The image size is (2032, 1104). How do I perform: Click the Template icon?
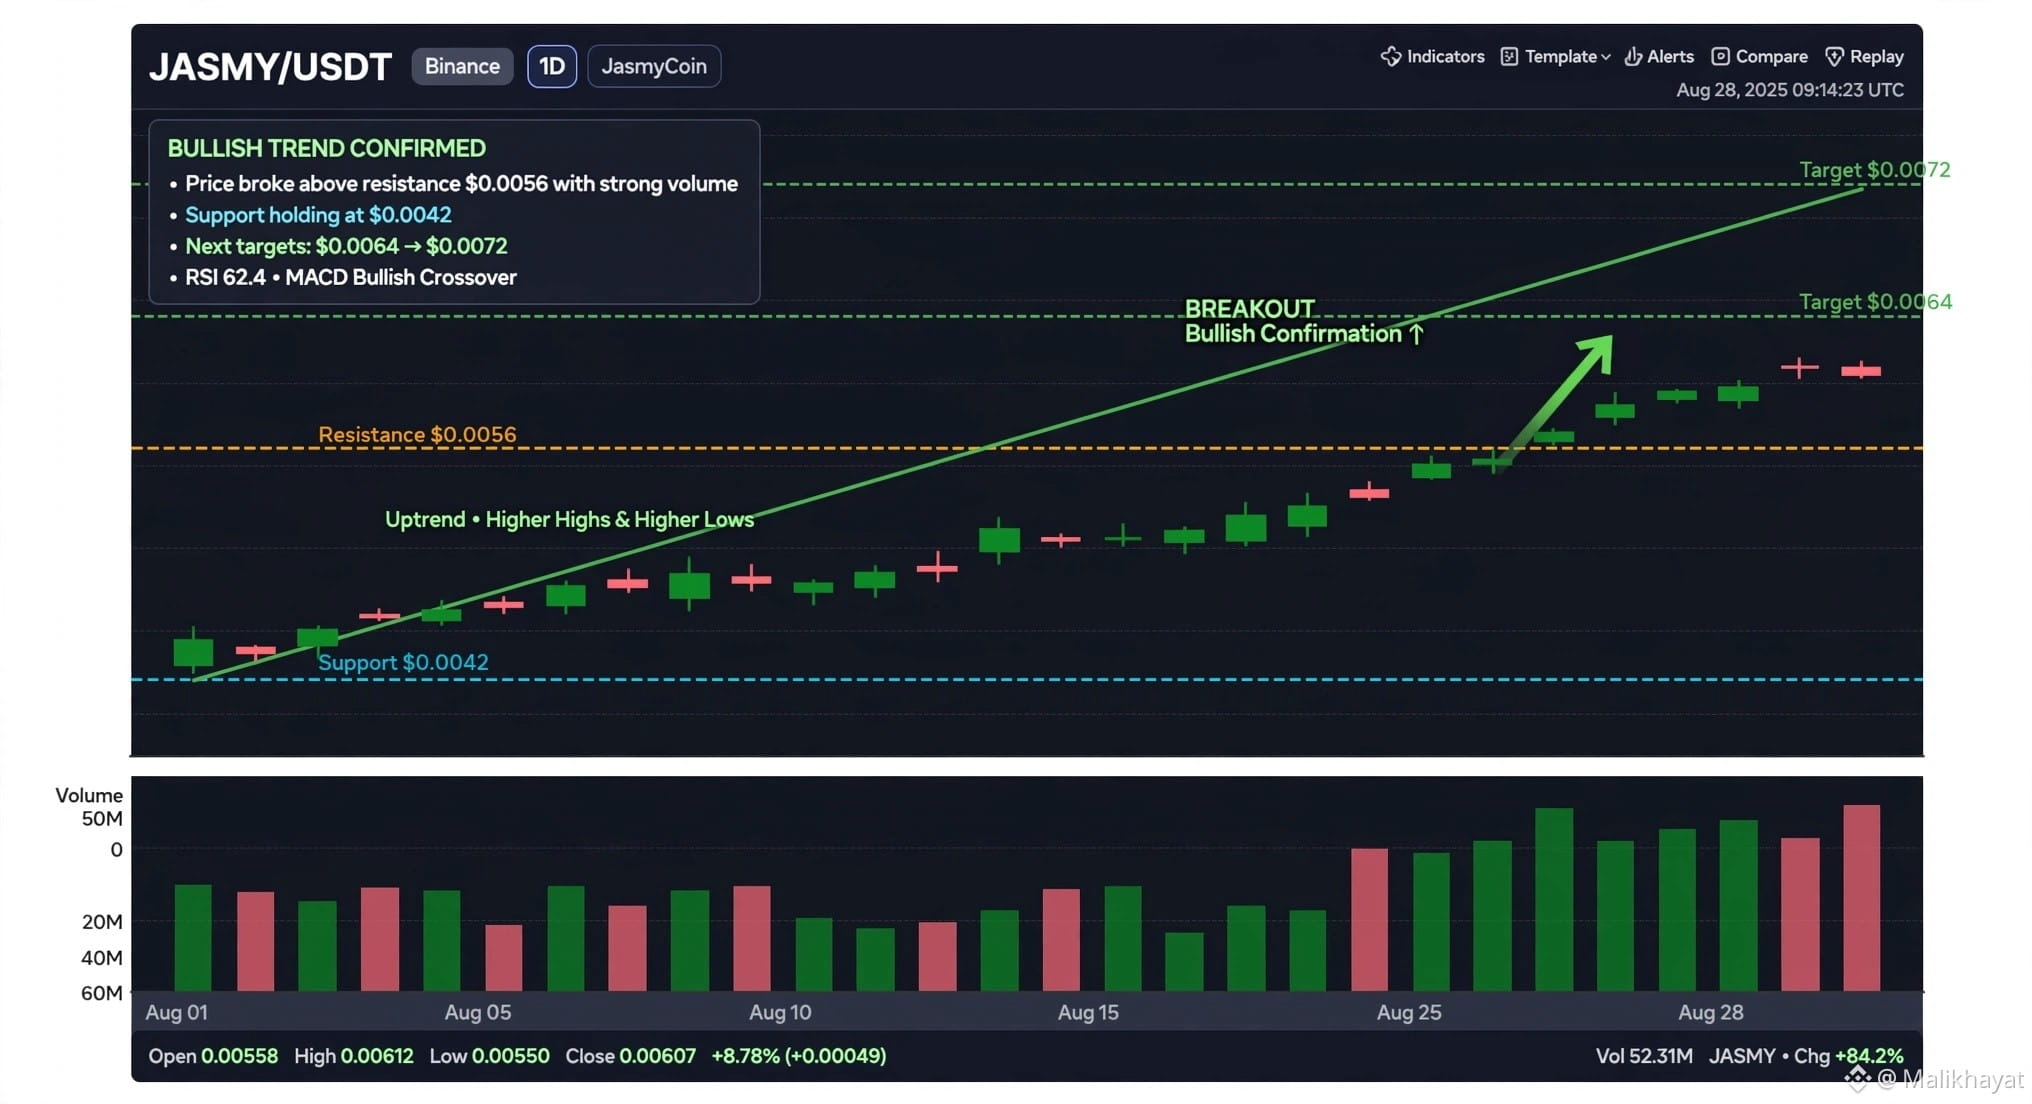point(1509,56)
